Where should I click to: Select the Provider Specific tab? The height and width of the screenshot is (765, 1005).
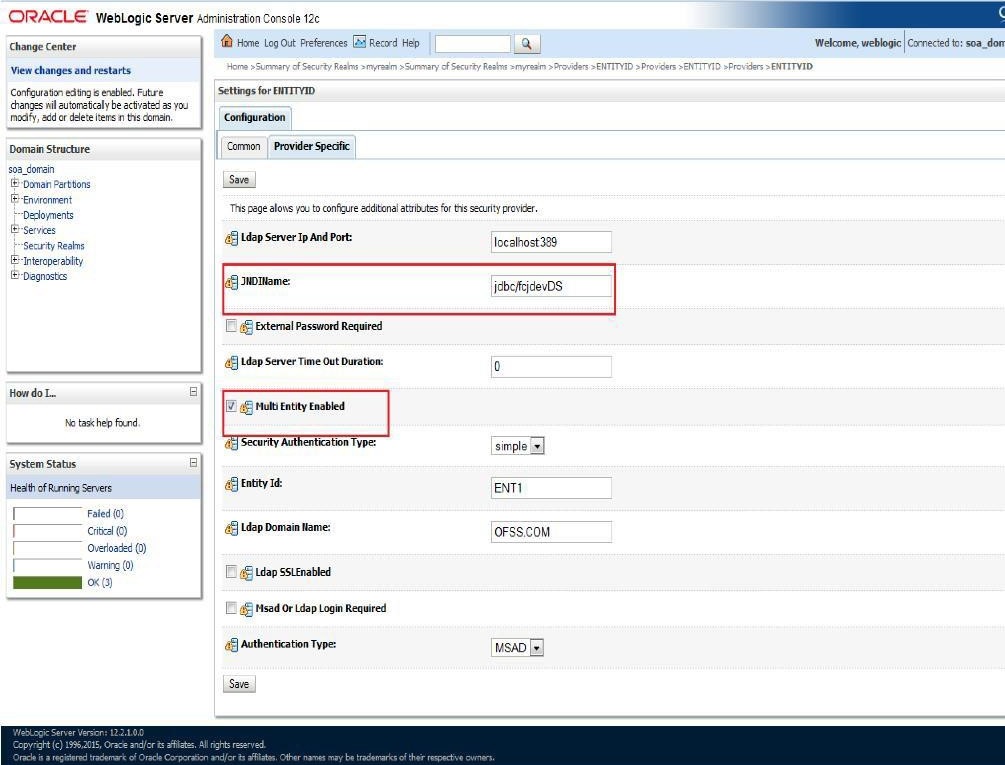(311, 147)
